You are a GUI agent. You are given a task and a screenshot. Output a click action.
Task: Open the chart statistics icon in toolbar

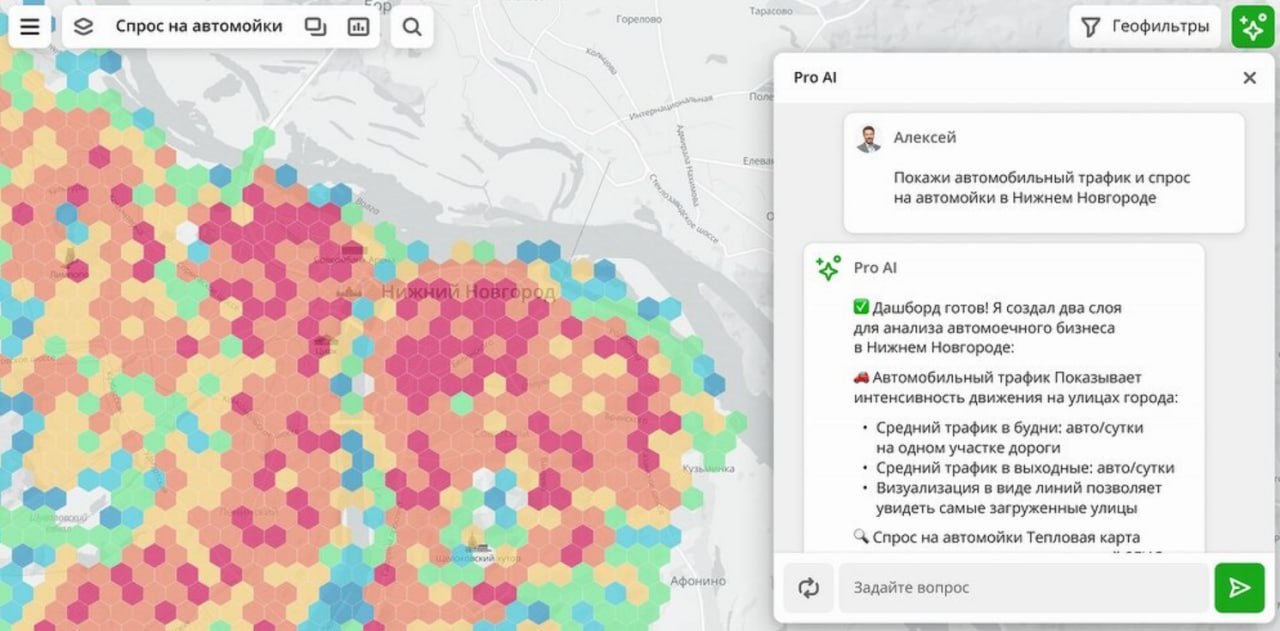point(358,27)
